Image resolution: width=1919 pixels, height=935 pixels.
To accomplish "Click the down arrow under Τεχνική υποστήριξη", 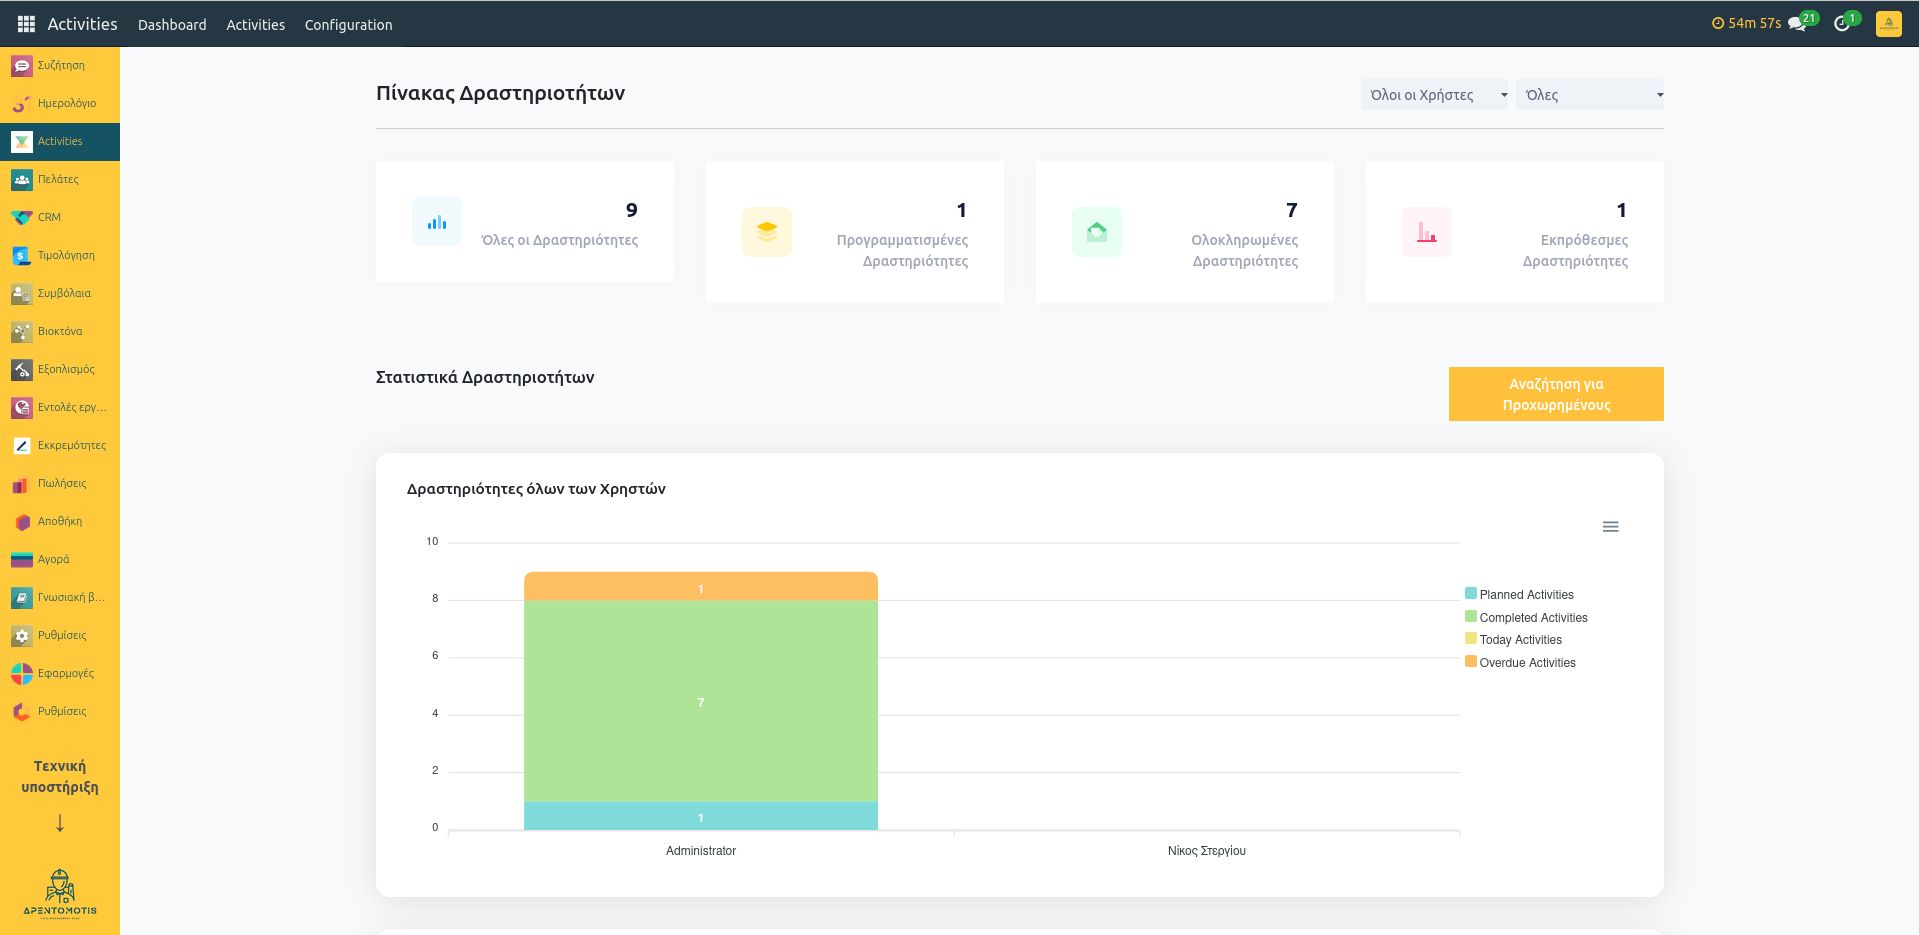I will tap(60, 823).
